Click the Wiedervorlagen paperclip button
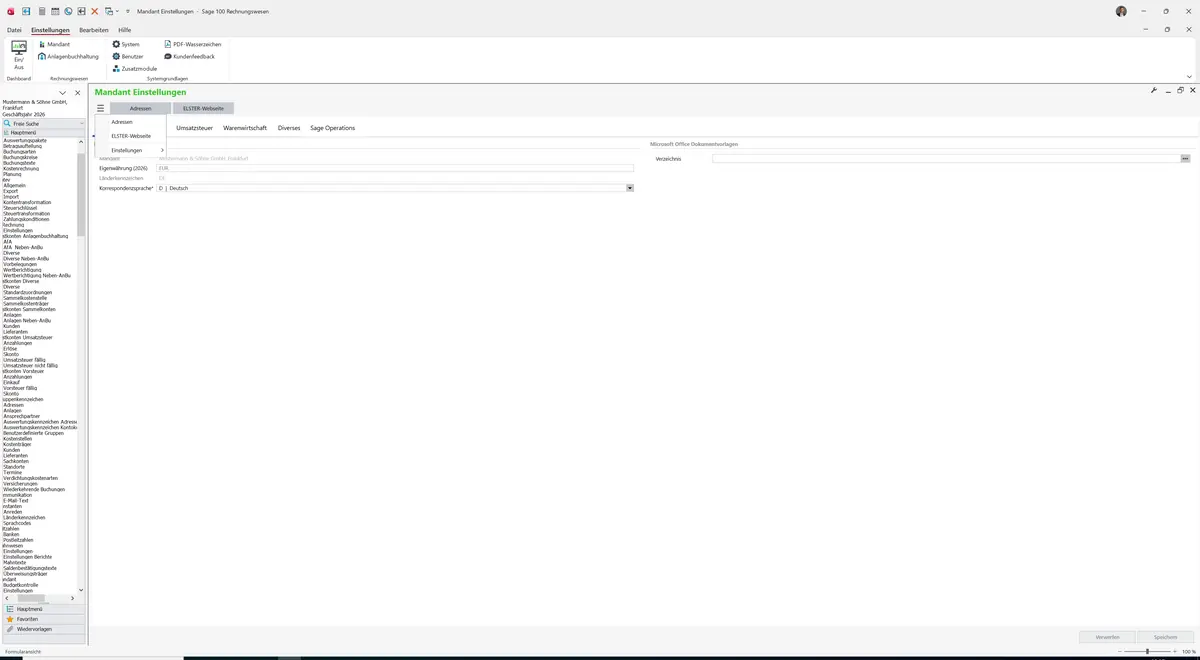Image resolution: width=1200 pixels, height=660 pixels. (x=43, y=629)
